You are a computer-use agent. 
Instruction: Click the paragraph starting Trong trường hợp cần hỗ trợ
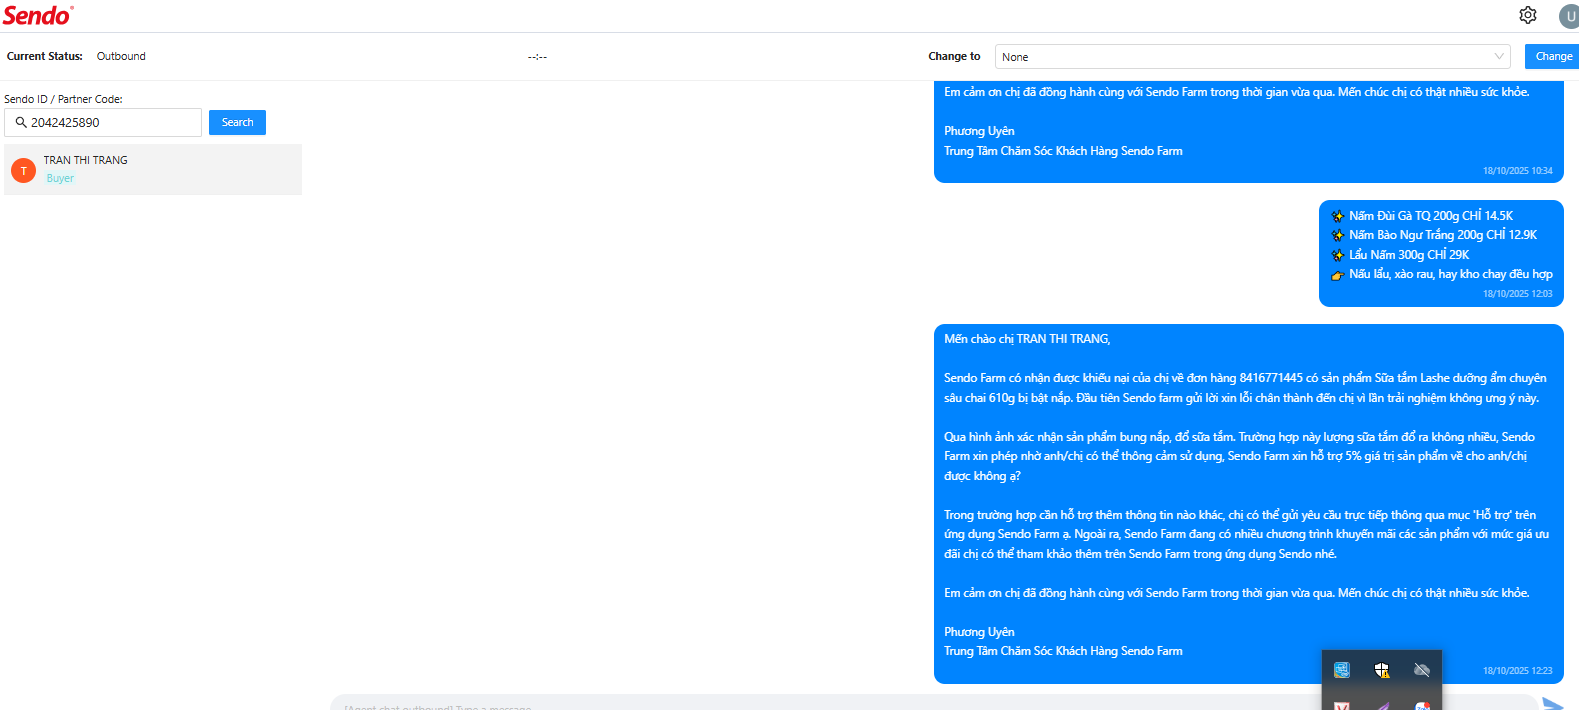coord(1246,534)
